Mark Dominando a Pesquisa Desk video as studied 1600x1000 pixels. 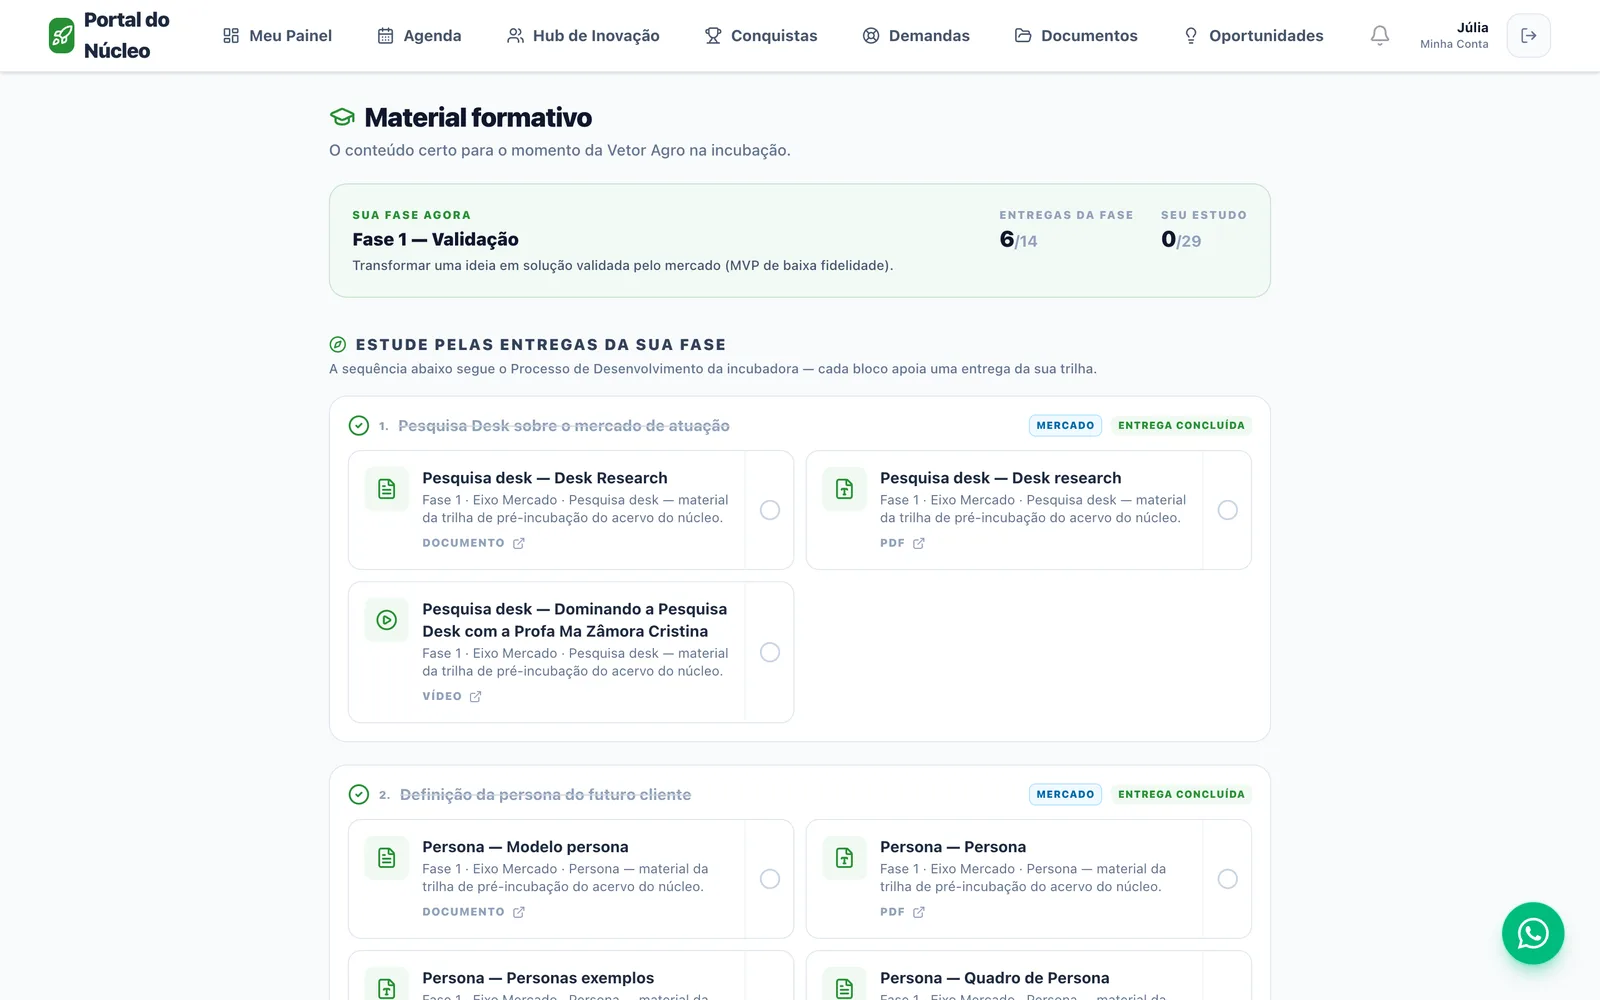coord(770,652)
